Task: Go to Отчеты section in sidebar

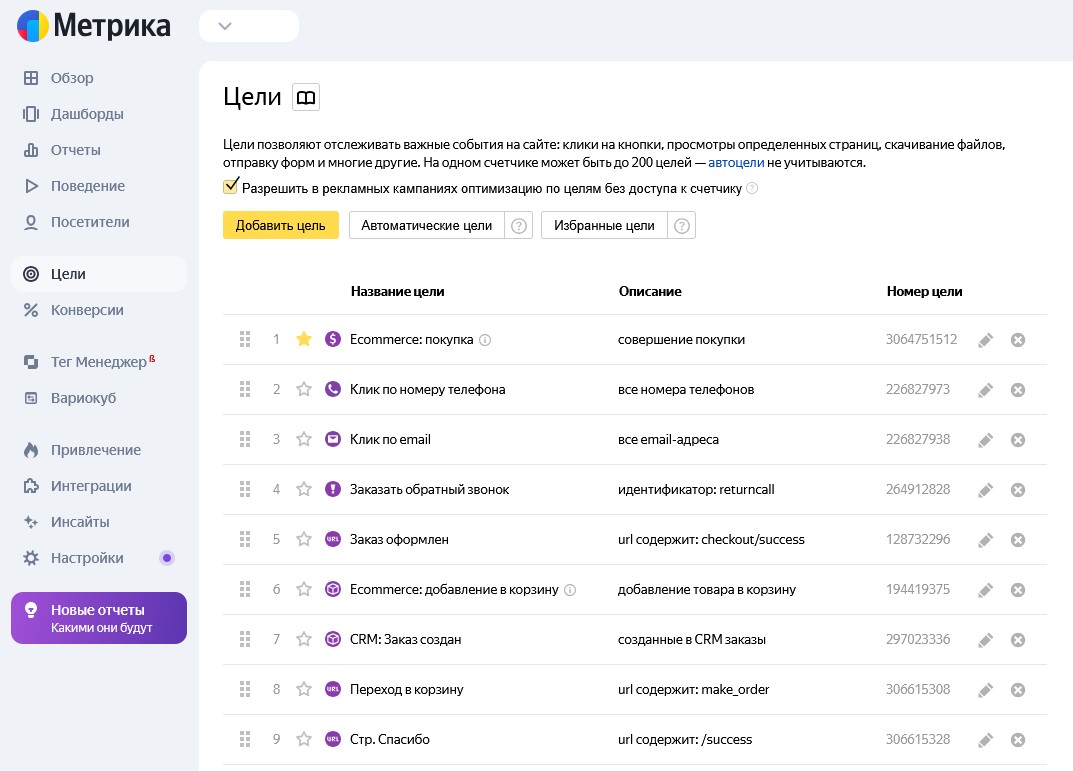Action: pos(76,150)
